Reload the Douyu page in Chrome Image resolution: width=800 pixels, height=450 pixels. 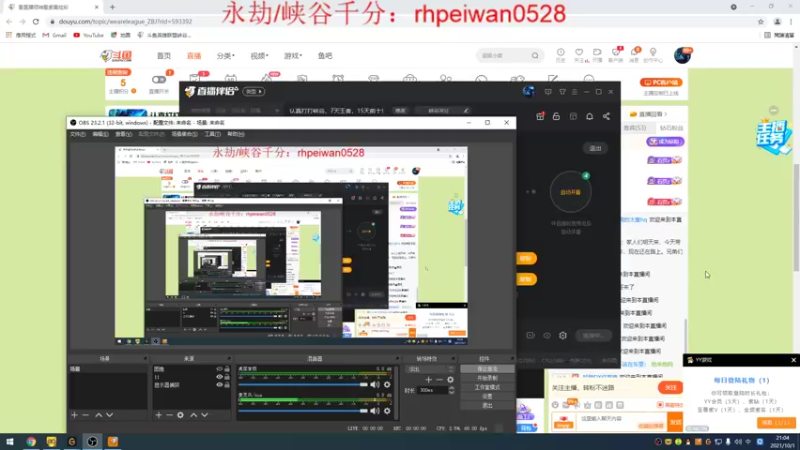[x=36, y=21]
